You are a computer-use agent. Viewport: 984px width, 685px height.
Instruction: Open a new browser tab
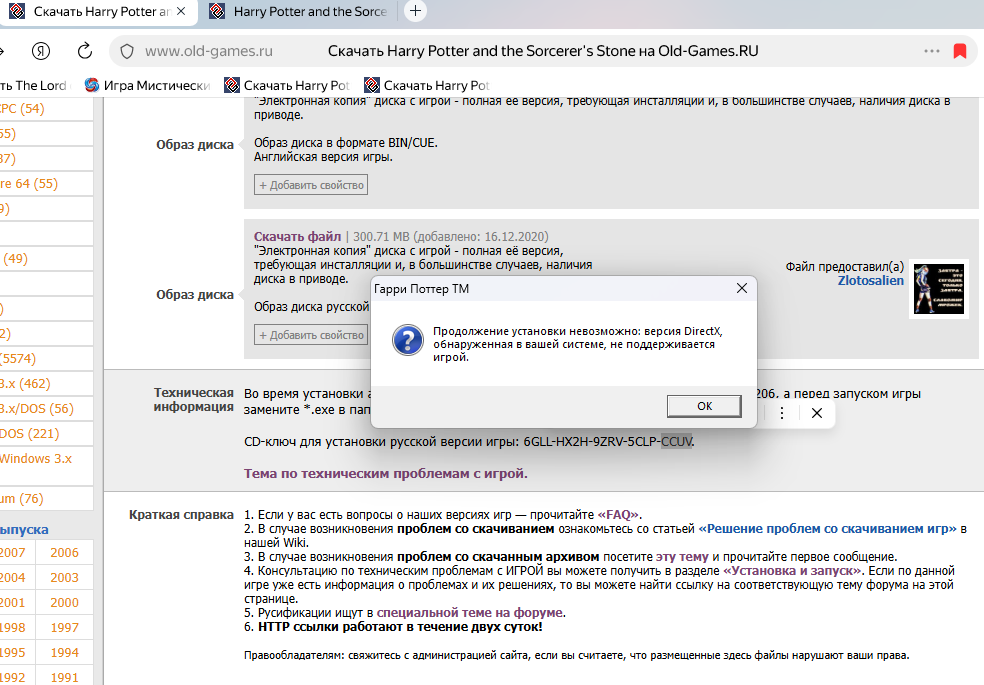[x=415, y=11]
